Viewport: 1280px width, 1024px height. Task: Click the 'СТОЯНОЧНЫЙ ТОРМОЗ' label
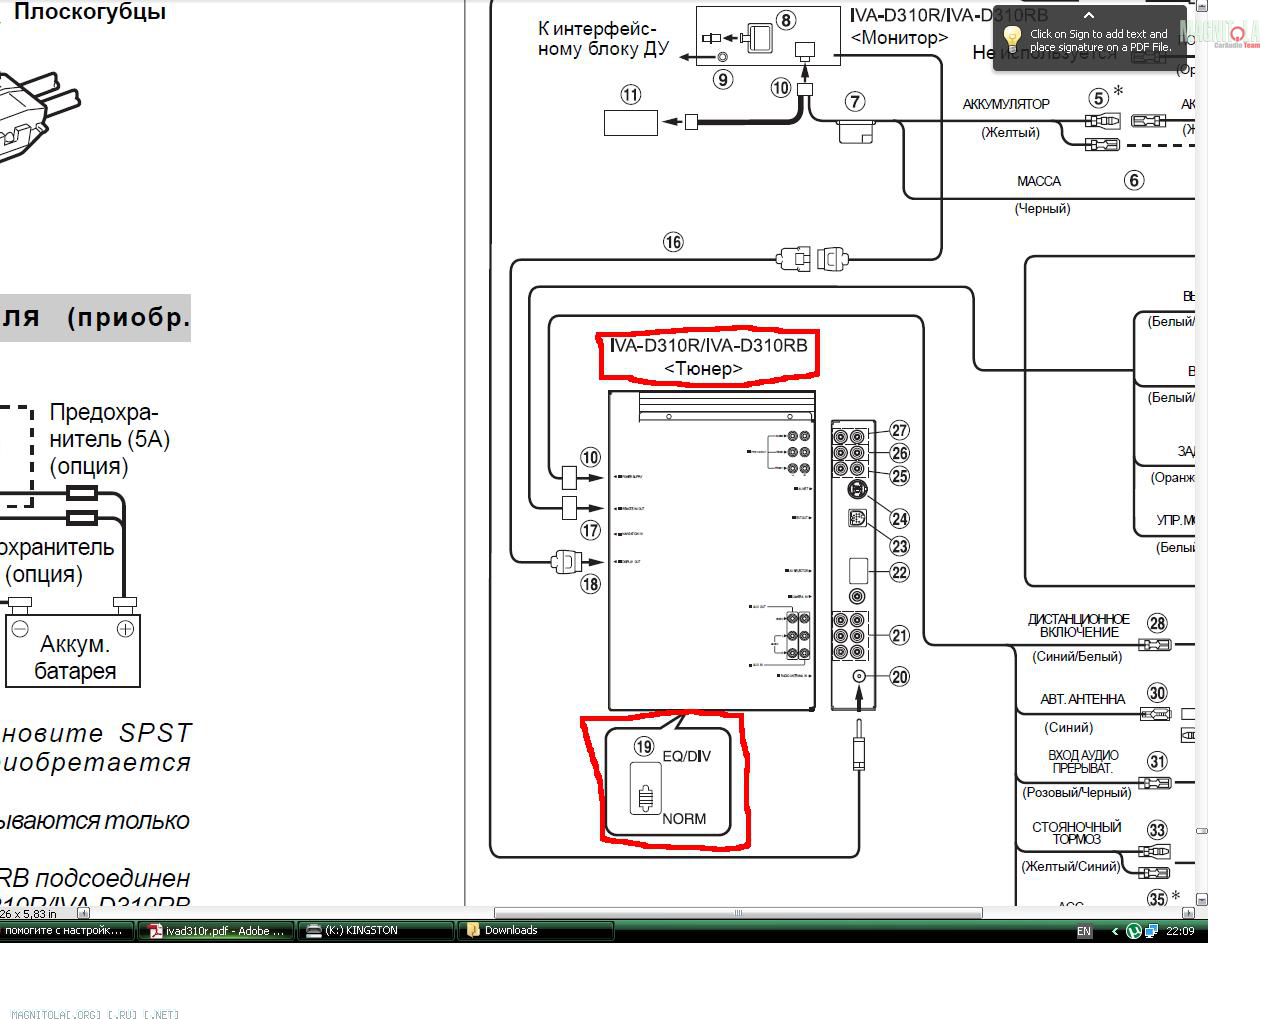click(1077, 833)
